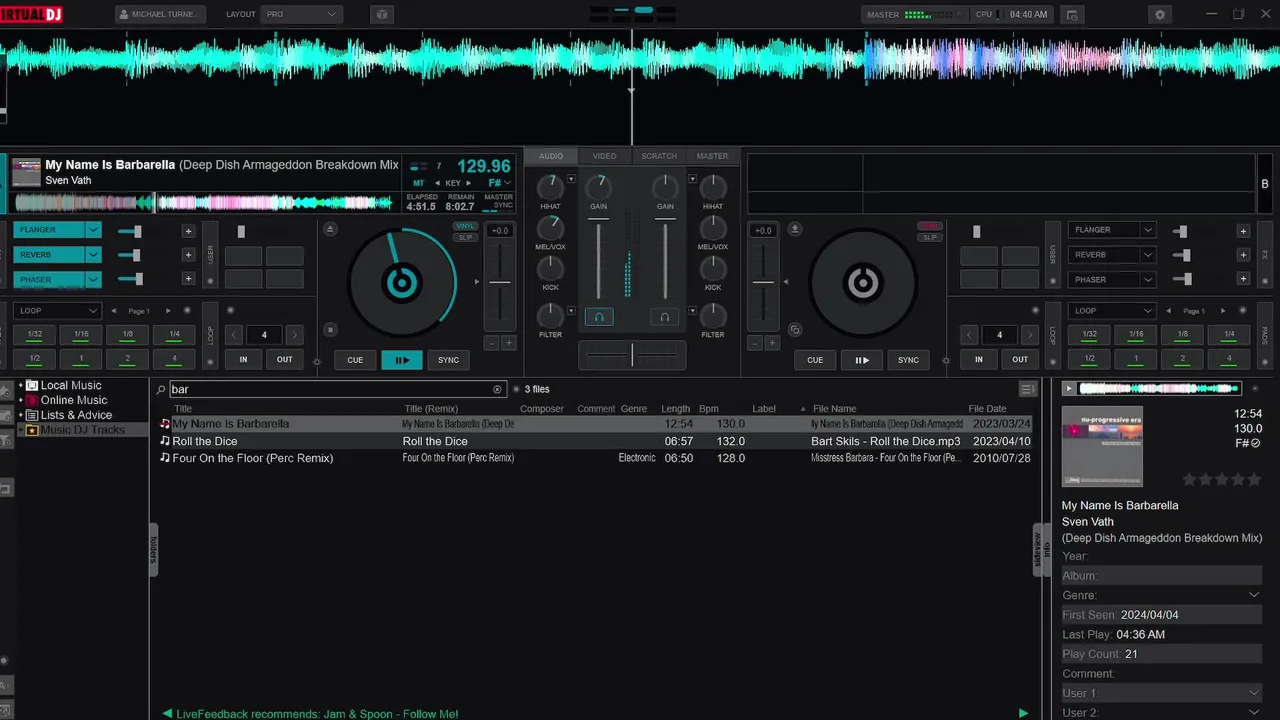Open the LAYOUT PRO dropdown

[302, 15]
